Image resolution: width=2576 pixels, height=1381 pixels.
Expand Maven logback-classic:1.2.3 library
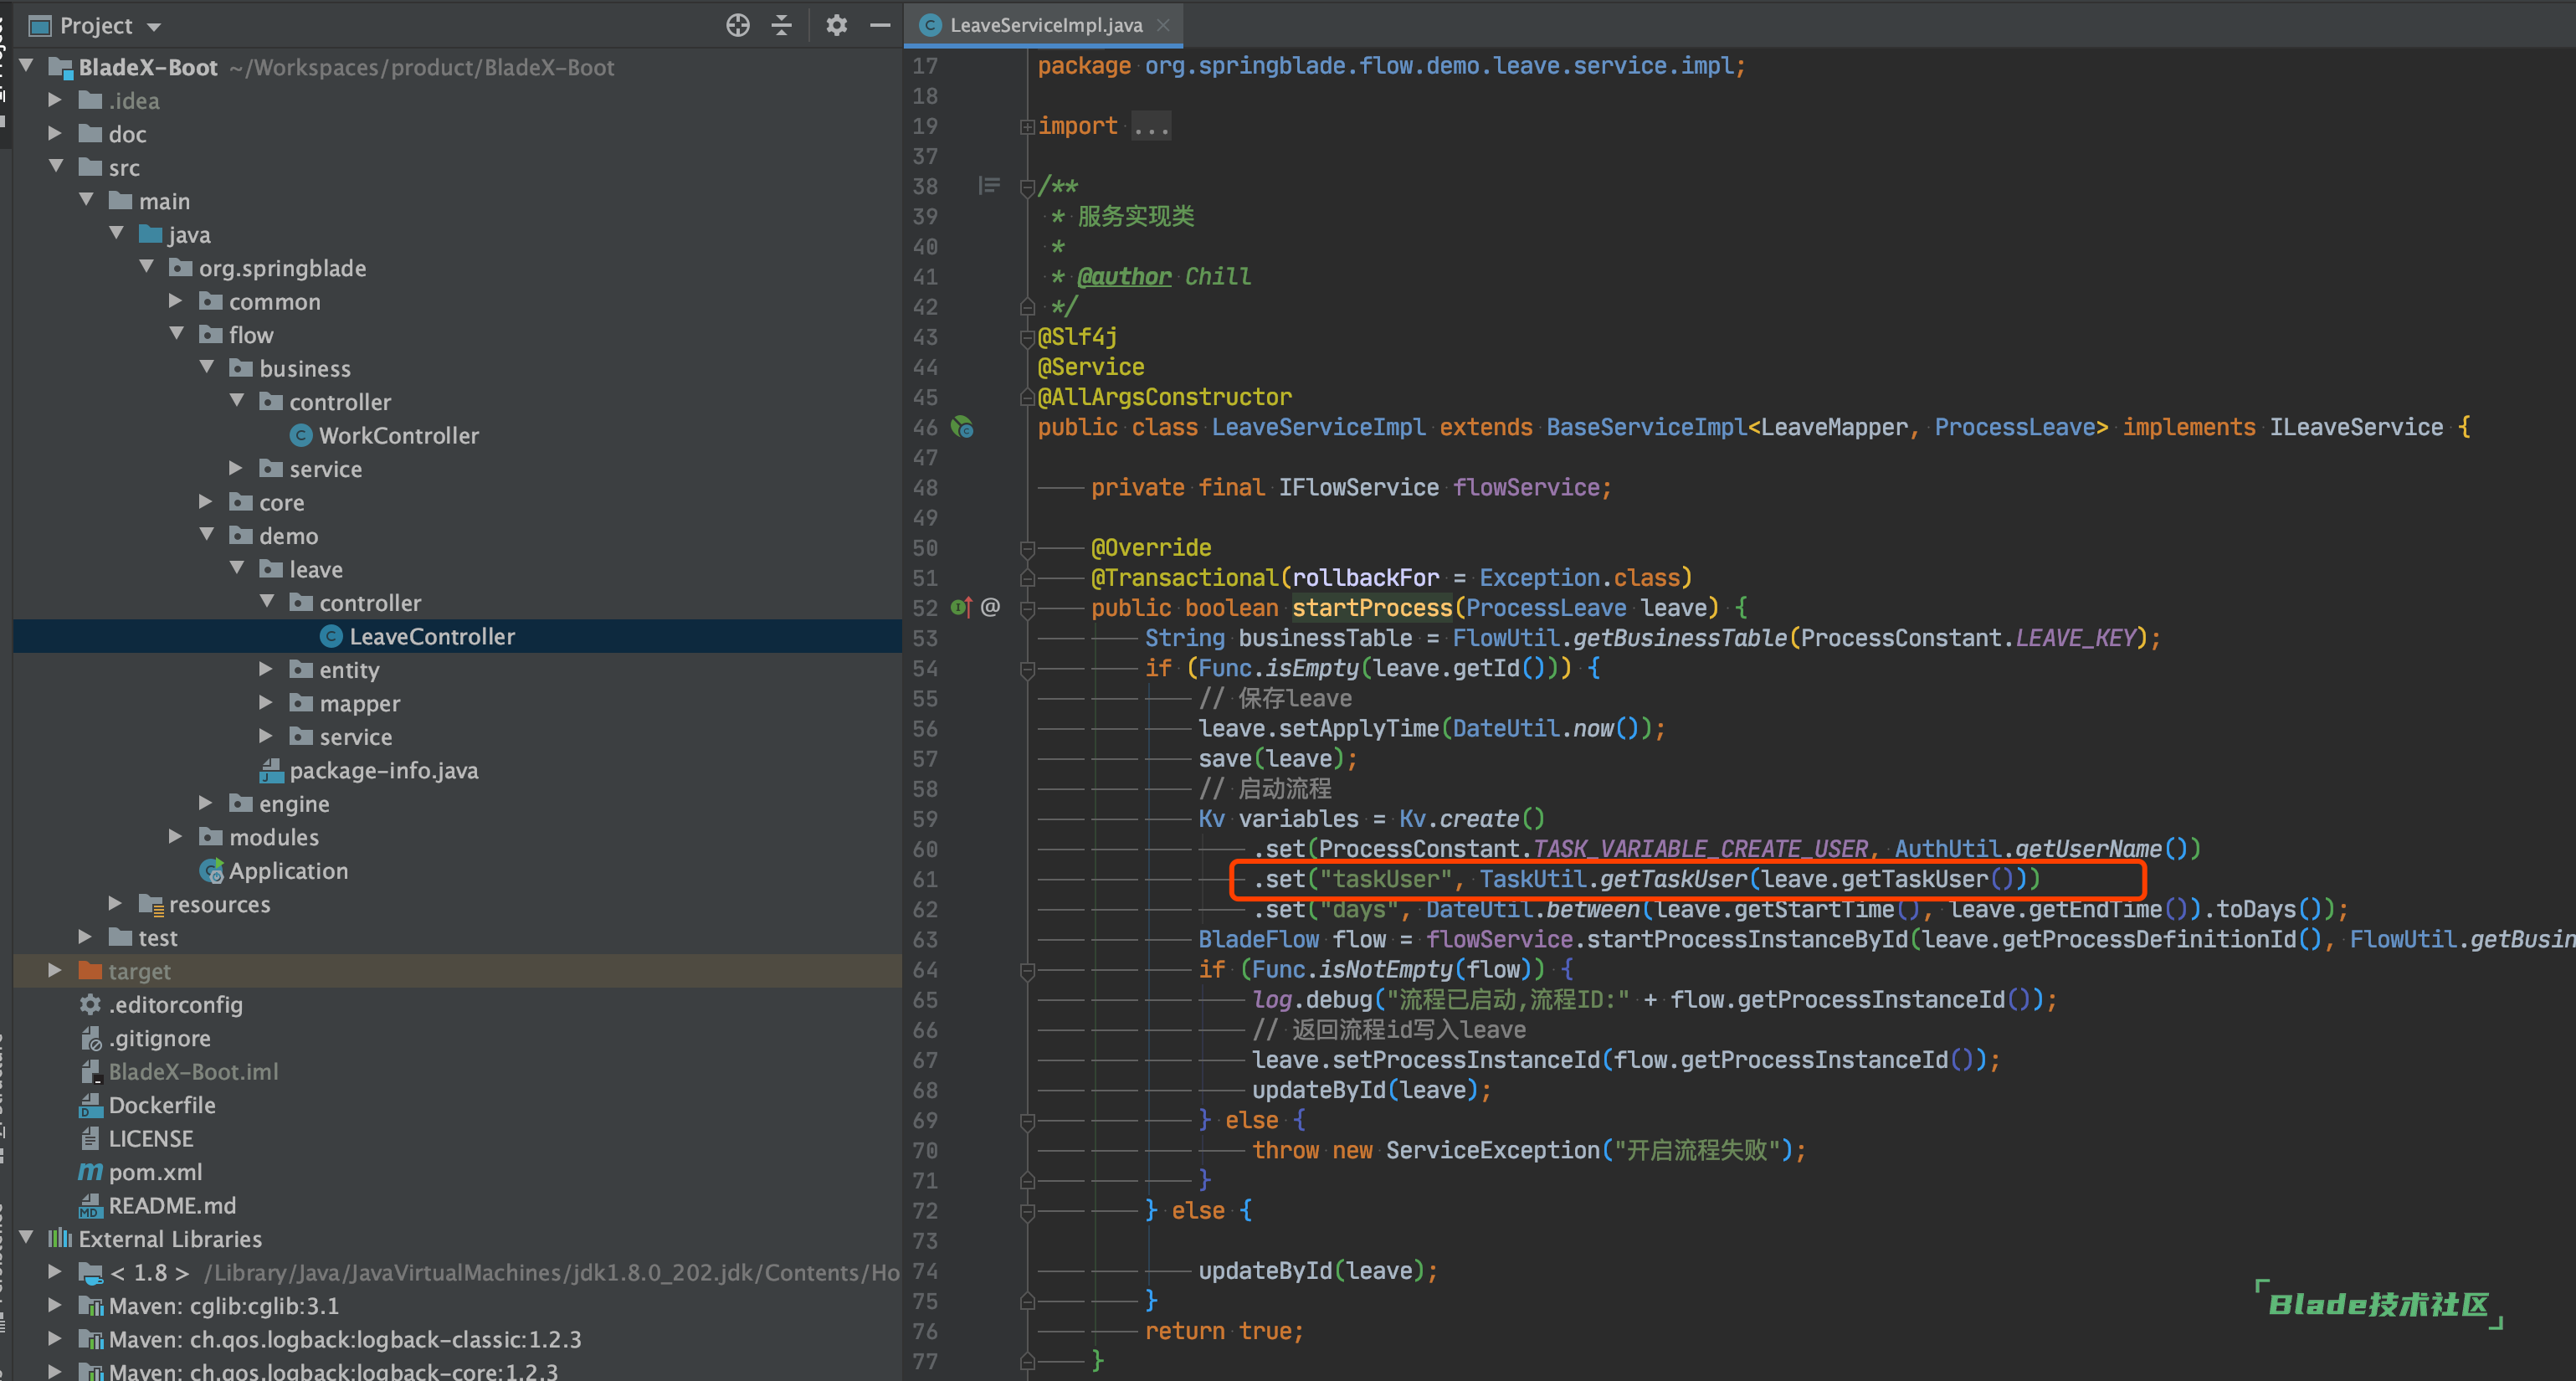55,1339
